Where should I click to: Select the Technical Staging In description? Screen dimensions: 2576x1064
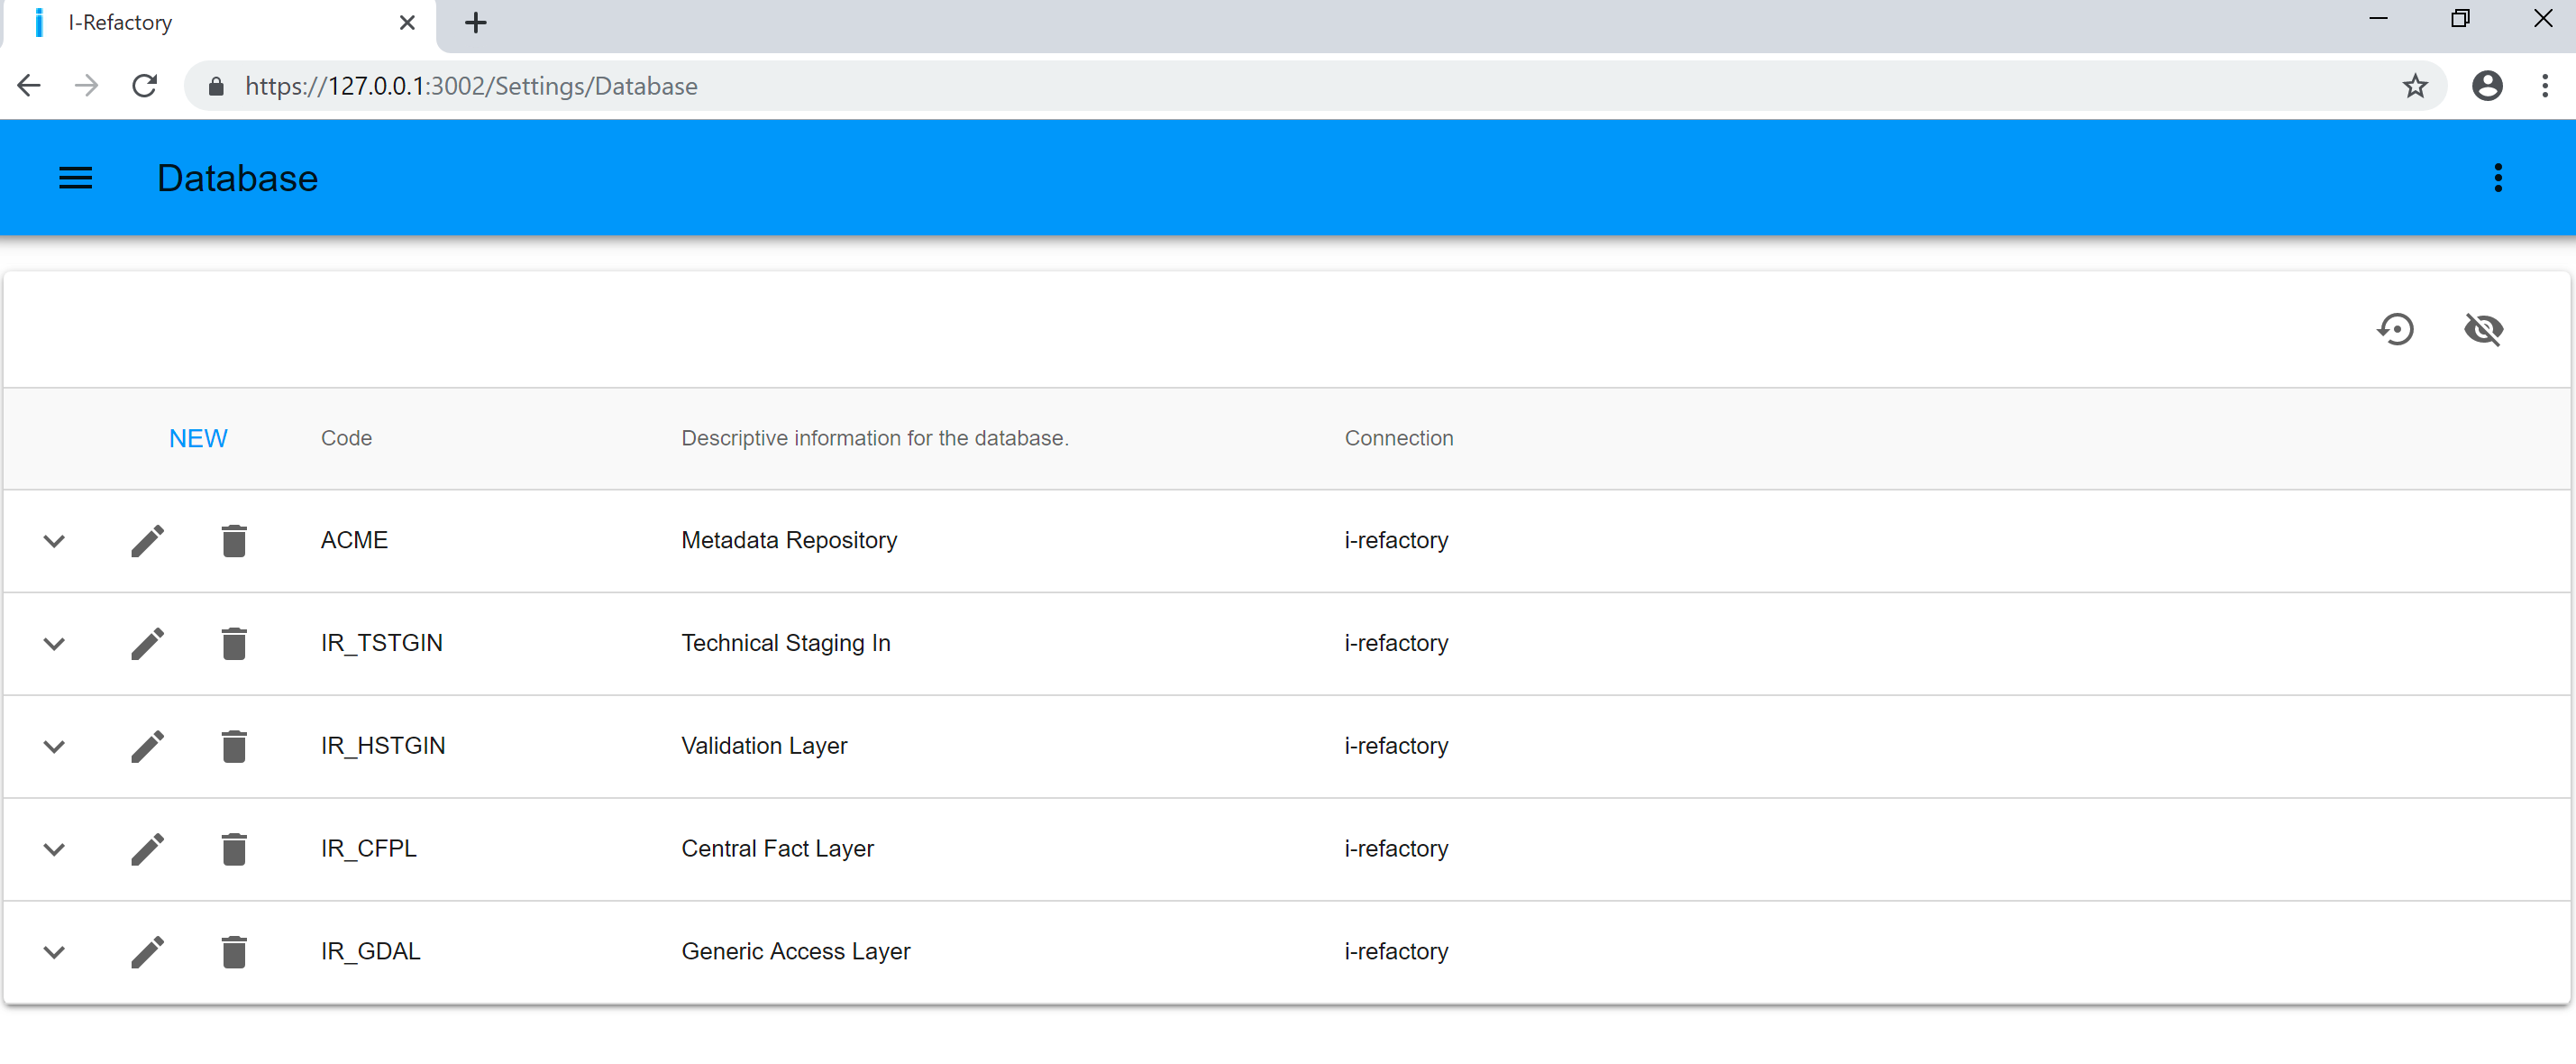tap(785, 643)
